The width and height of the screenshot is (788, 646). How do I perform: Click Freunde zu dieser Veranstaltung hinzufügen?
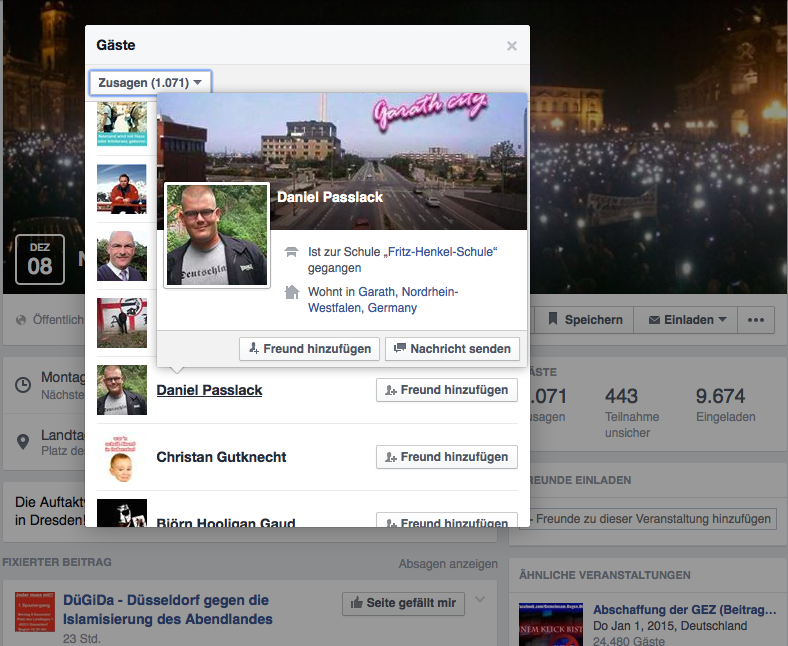(649, 518)
